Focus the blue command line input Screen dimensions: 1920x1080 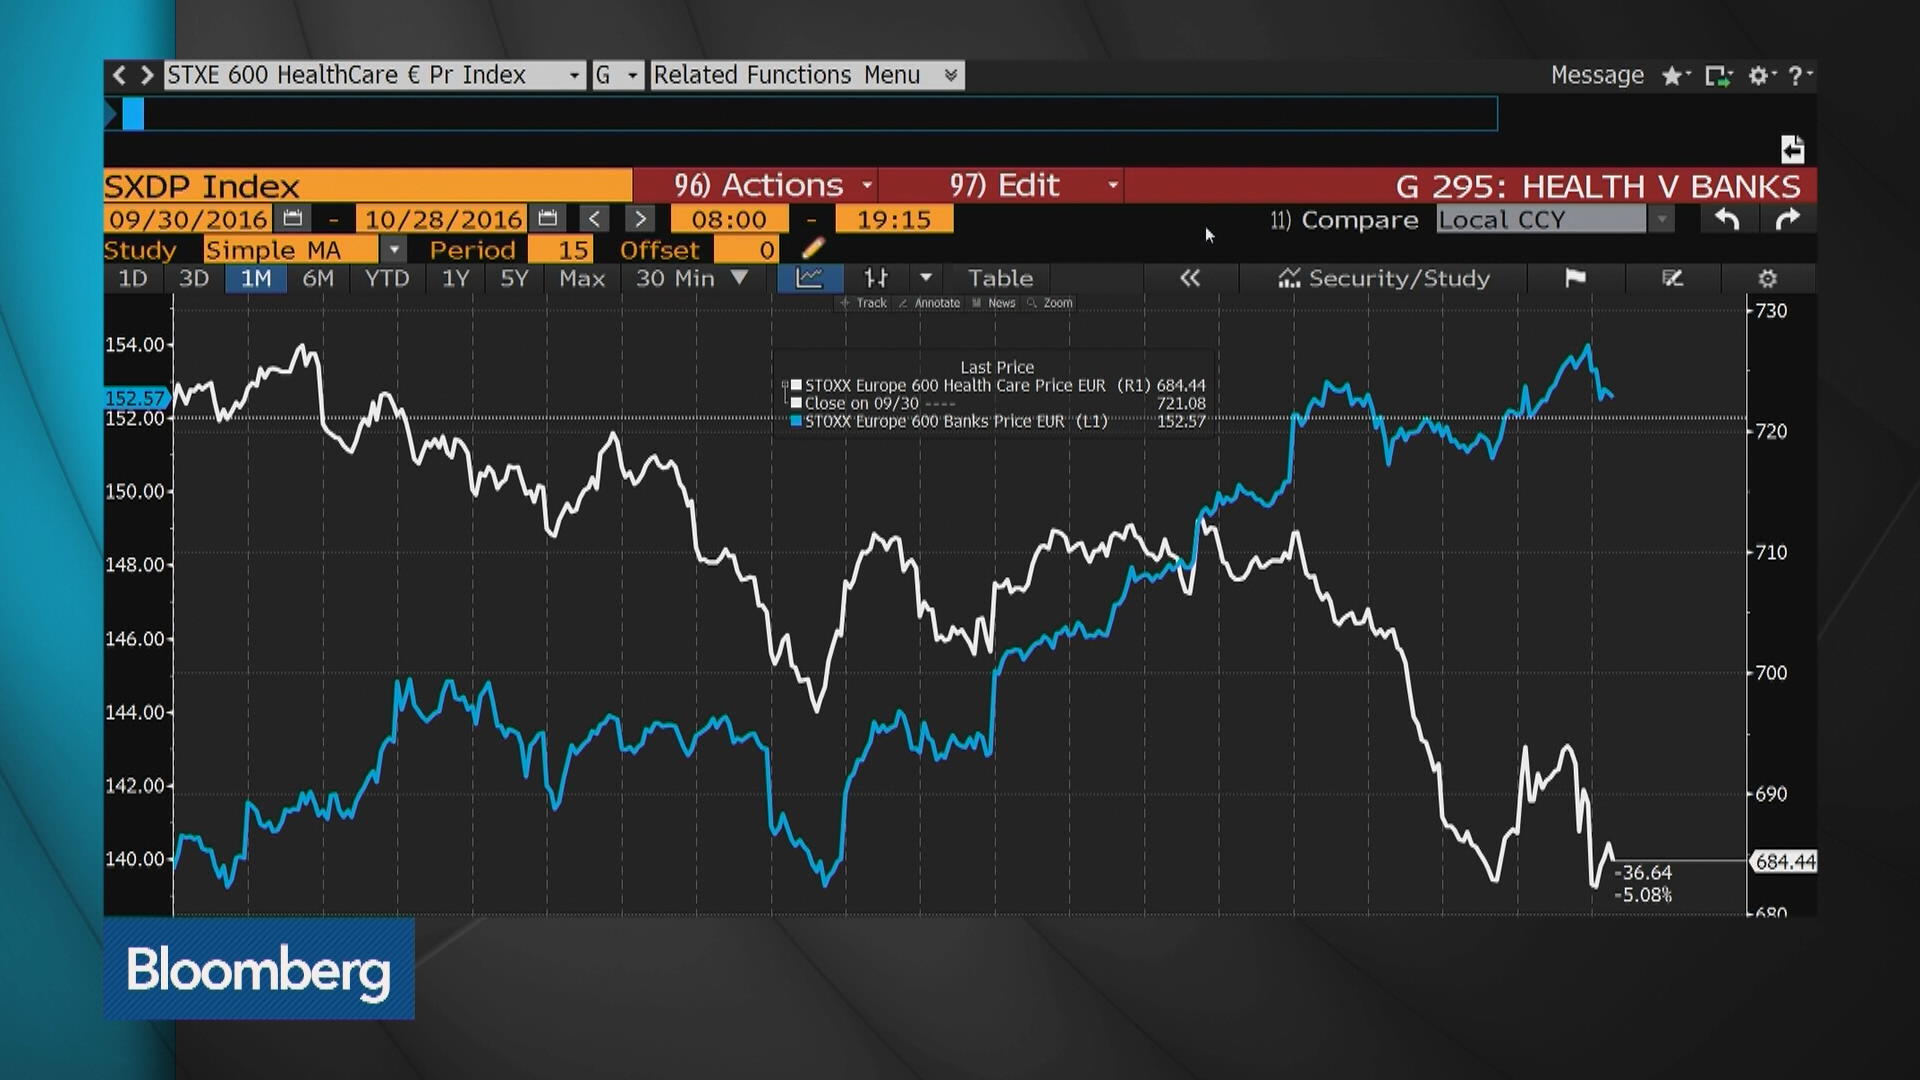810,114
